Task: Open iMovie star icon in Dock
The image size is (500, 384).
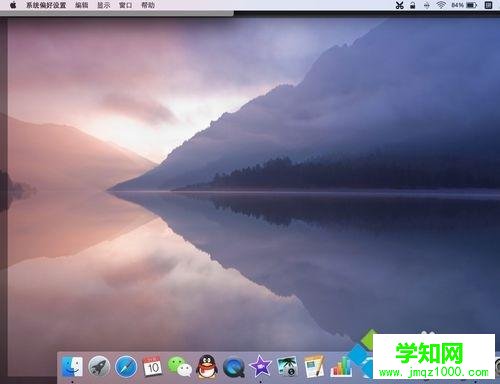Action: 260,366
